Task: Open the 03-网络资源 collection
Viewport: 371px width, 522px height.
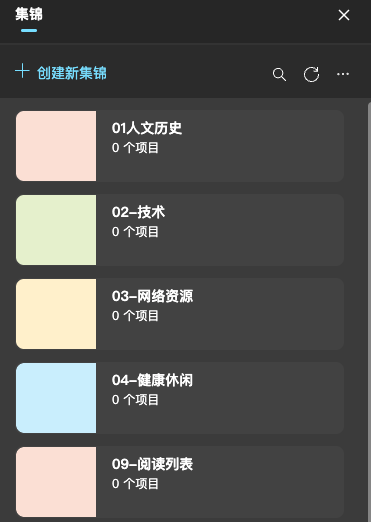Action: click(x=180, y=314)
